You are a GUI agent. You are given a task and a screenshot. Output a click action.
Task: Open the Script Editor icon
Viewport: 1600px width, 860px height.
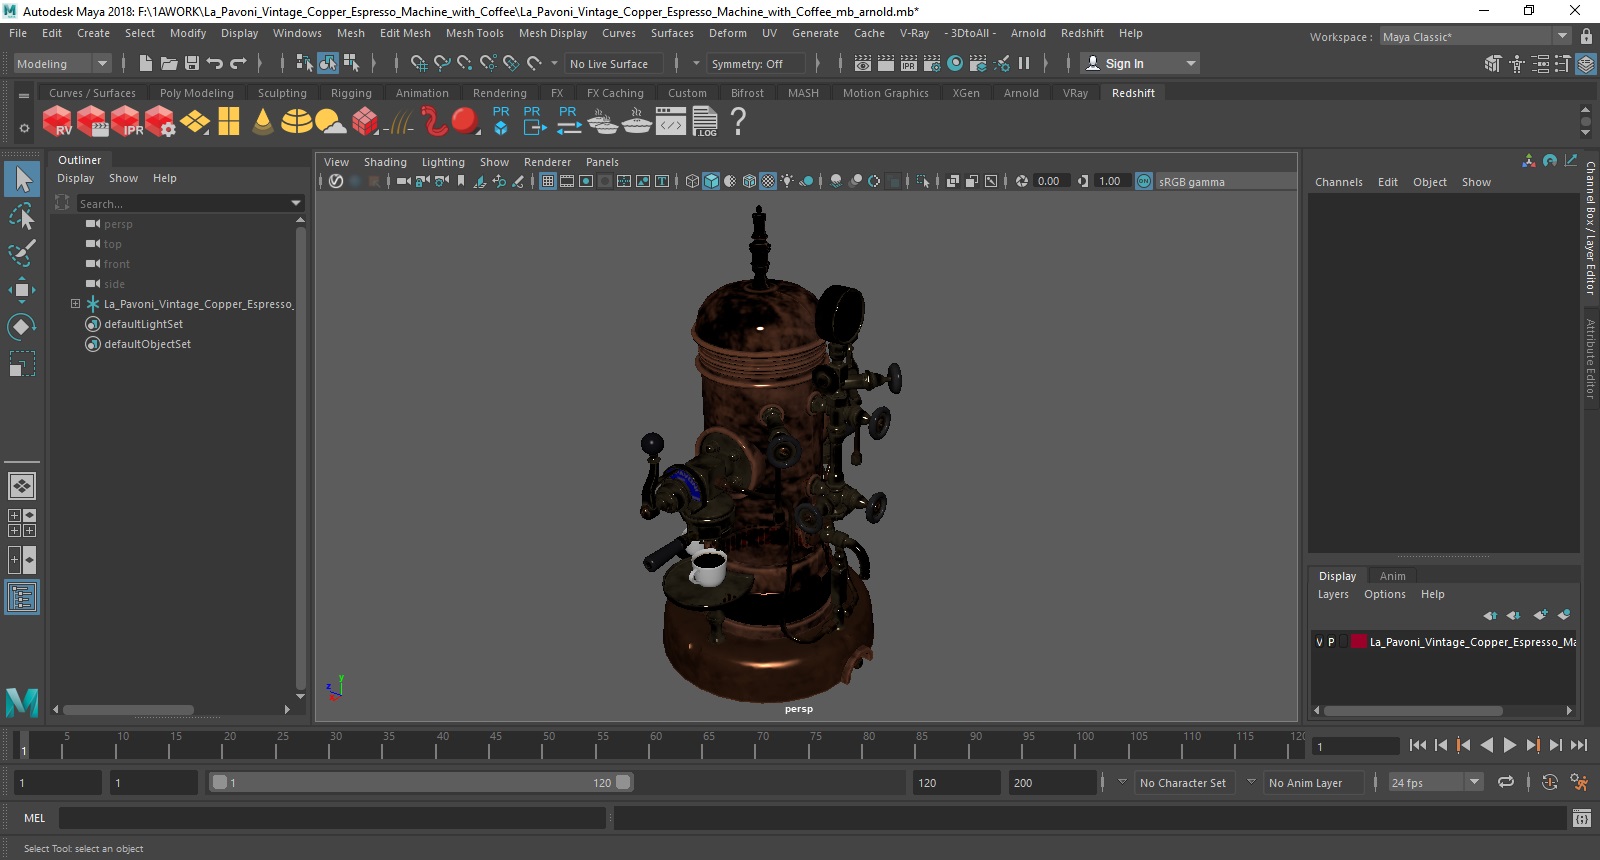(x=1581, y=818)
